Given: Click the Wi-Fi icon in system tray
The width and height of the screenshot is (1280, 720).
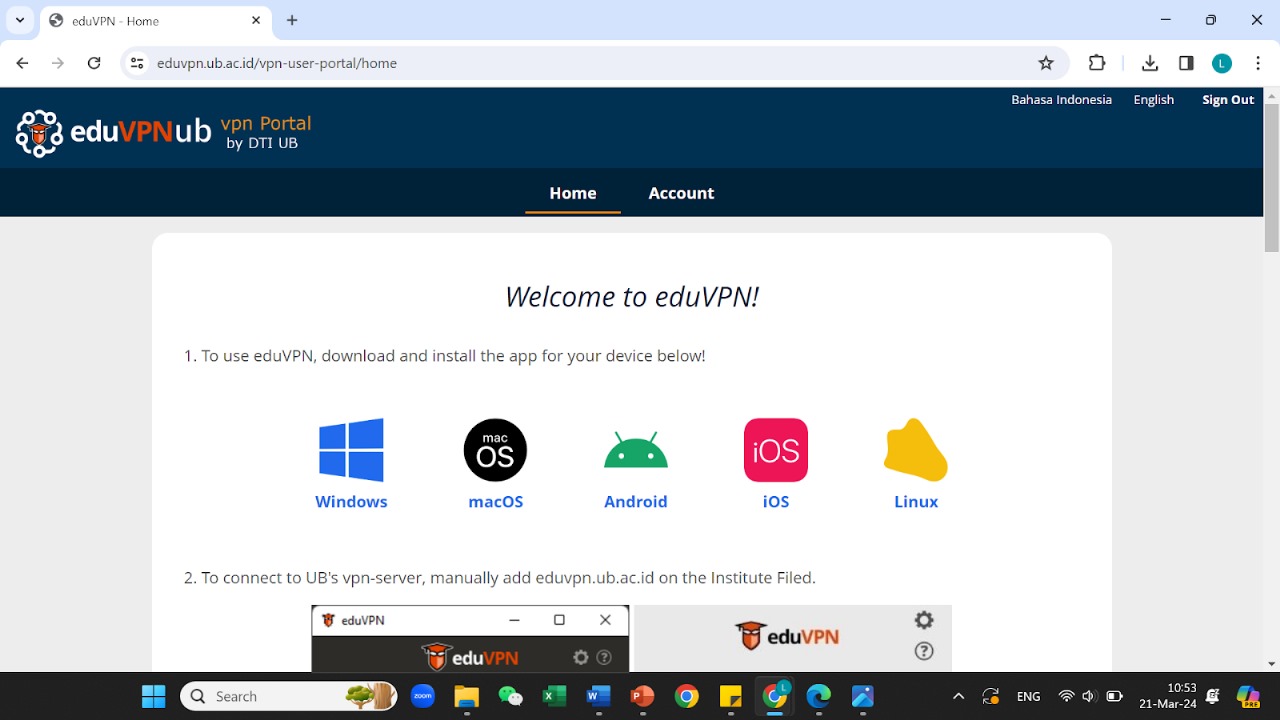Looking at the screenshot, I should click(x=1066, y=696).
